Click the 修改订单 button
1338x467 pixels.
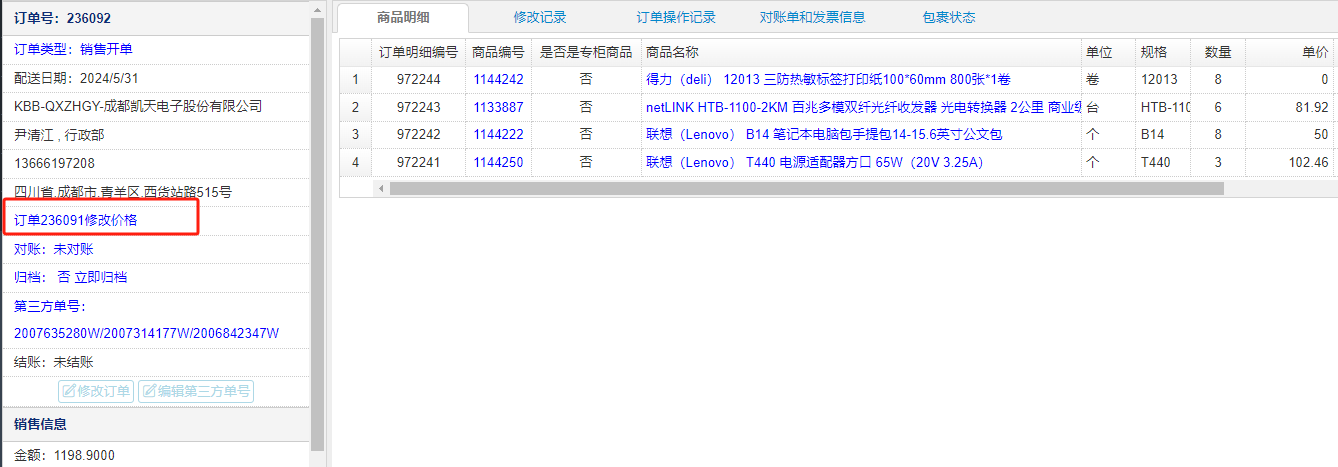[x=96, y=391]
